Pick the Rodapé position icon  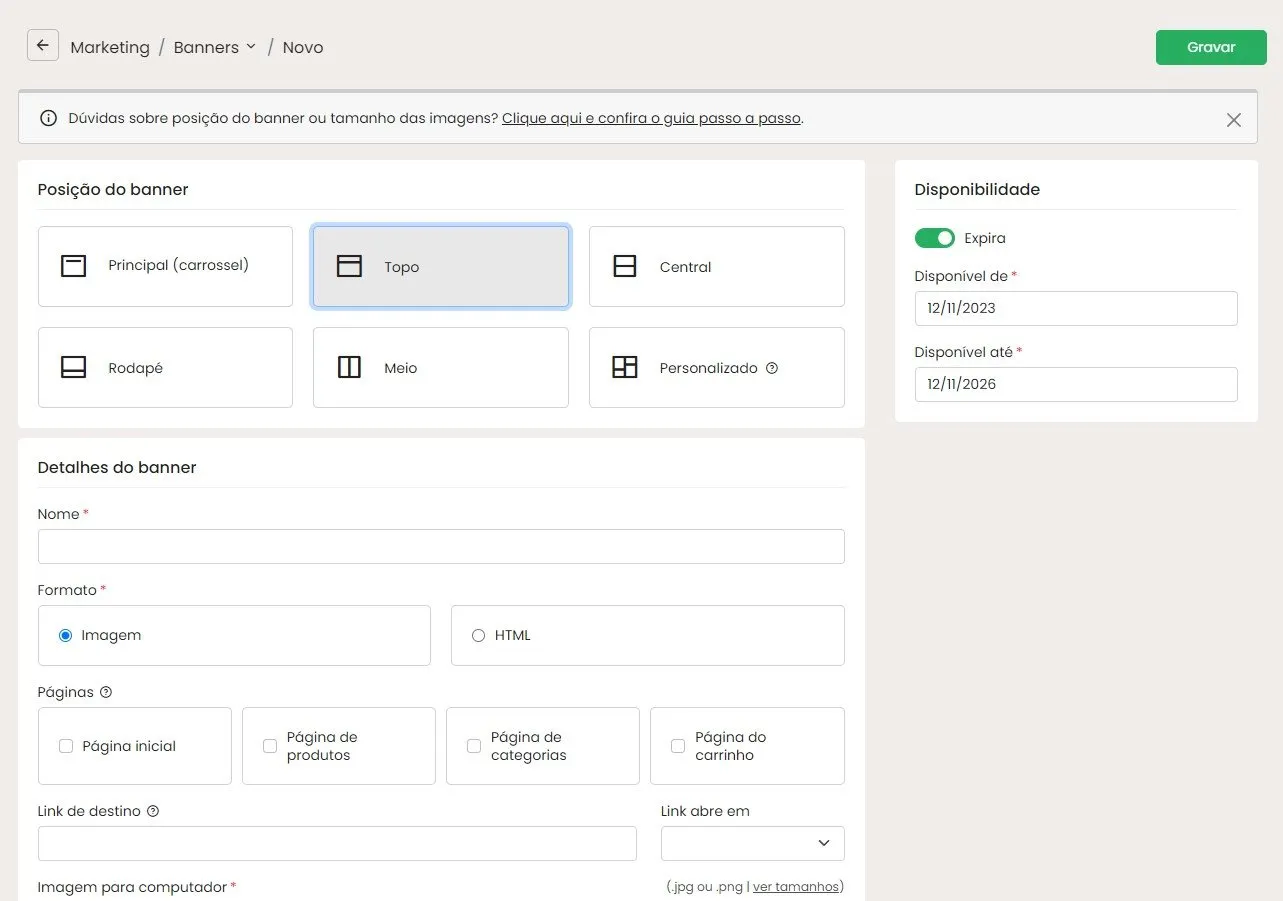73,367
